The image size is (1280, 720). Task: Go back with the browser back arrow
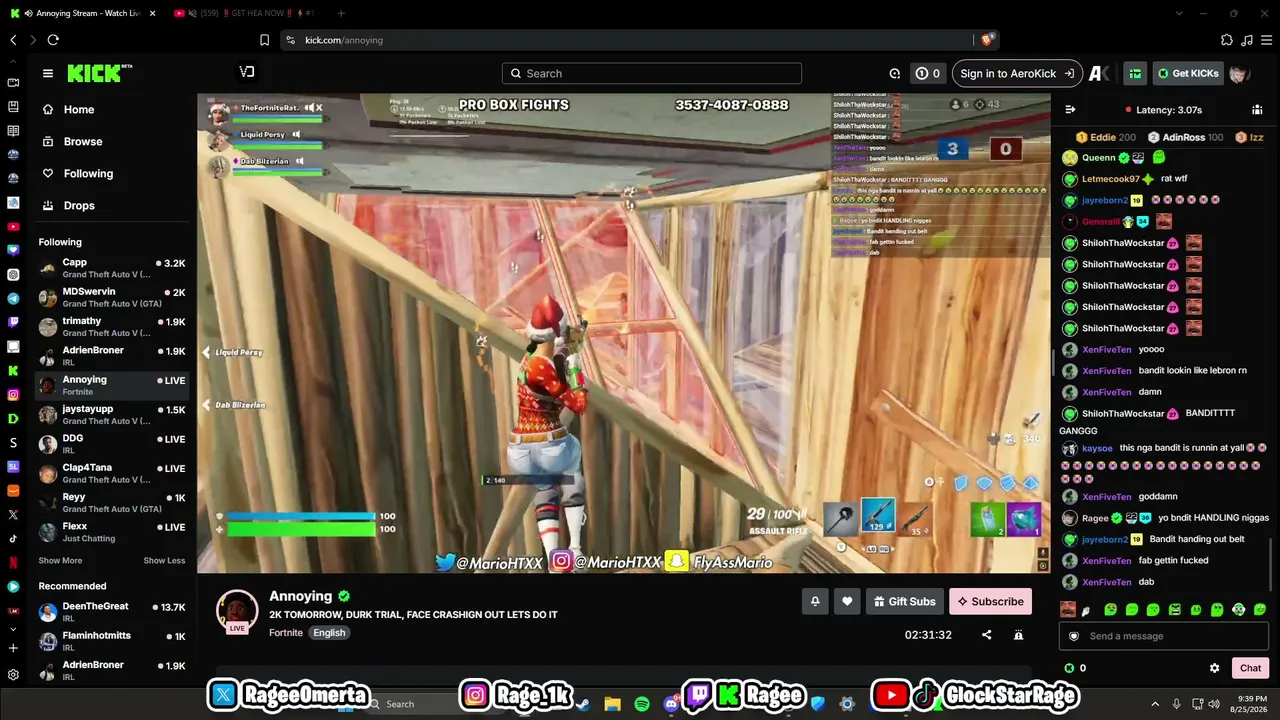point(13,40)
